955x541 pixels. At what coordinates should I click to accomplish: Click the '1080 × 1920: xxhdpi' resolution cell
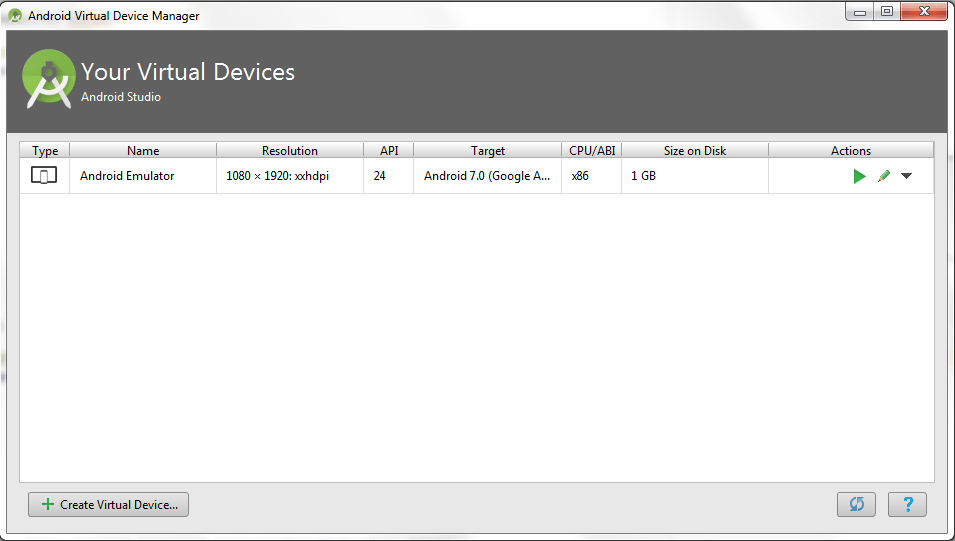[290, 176]
